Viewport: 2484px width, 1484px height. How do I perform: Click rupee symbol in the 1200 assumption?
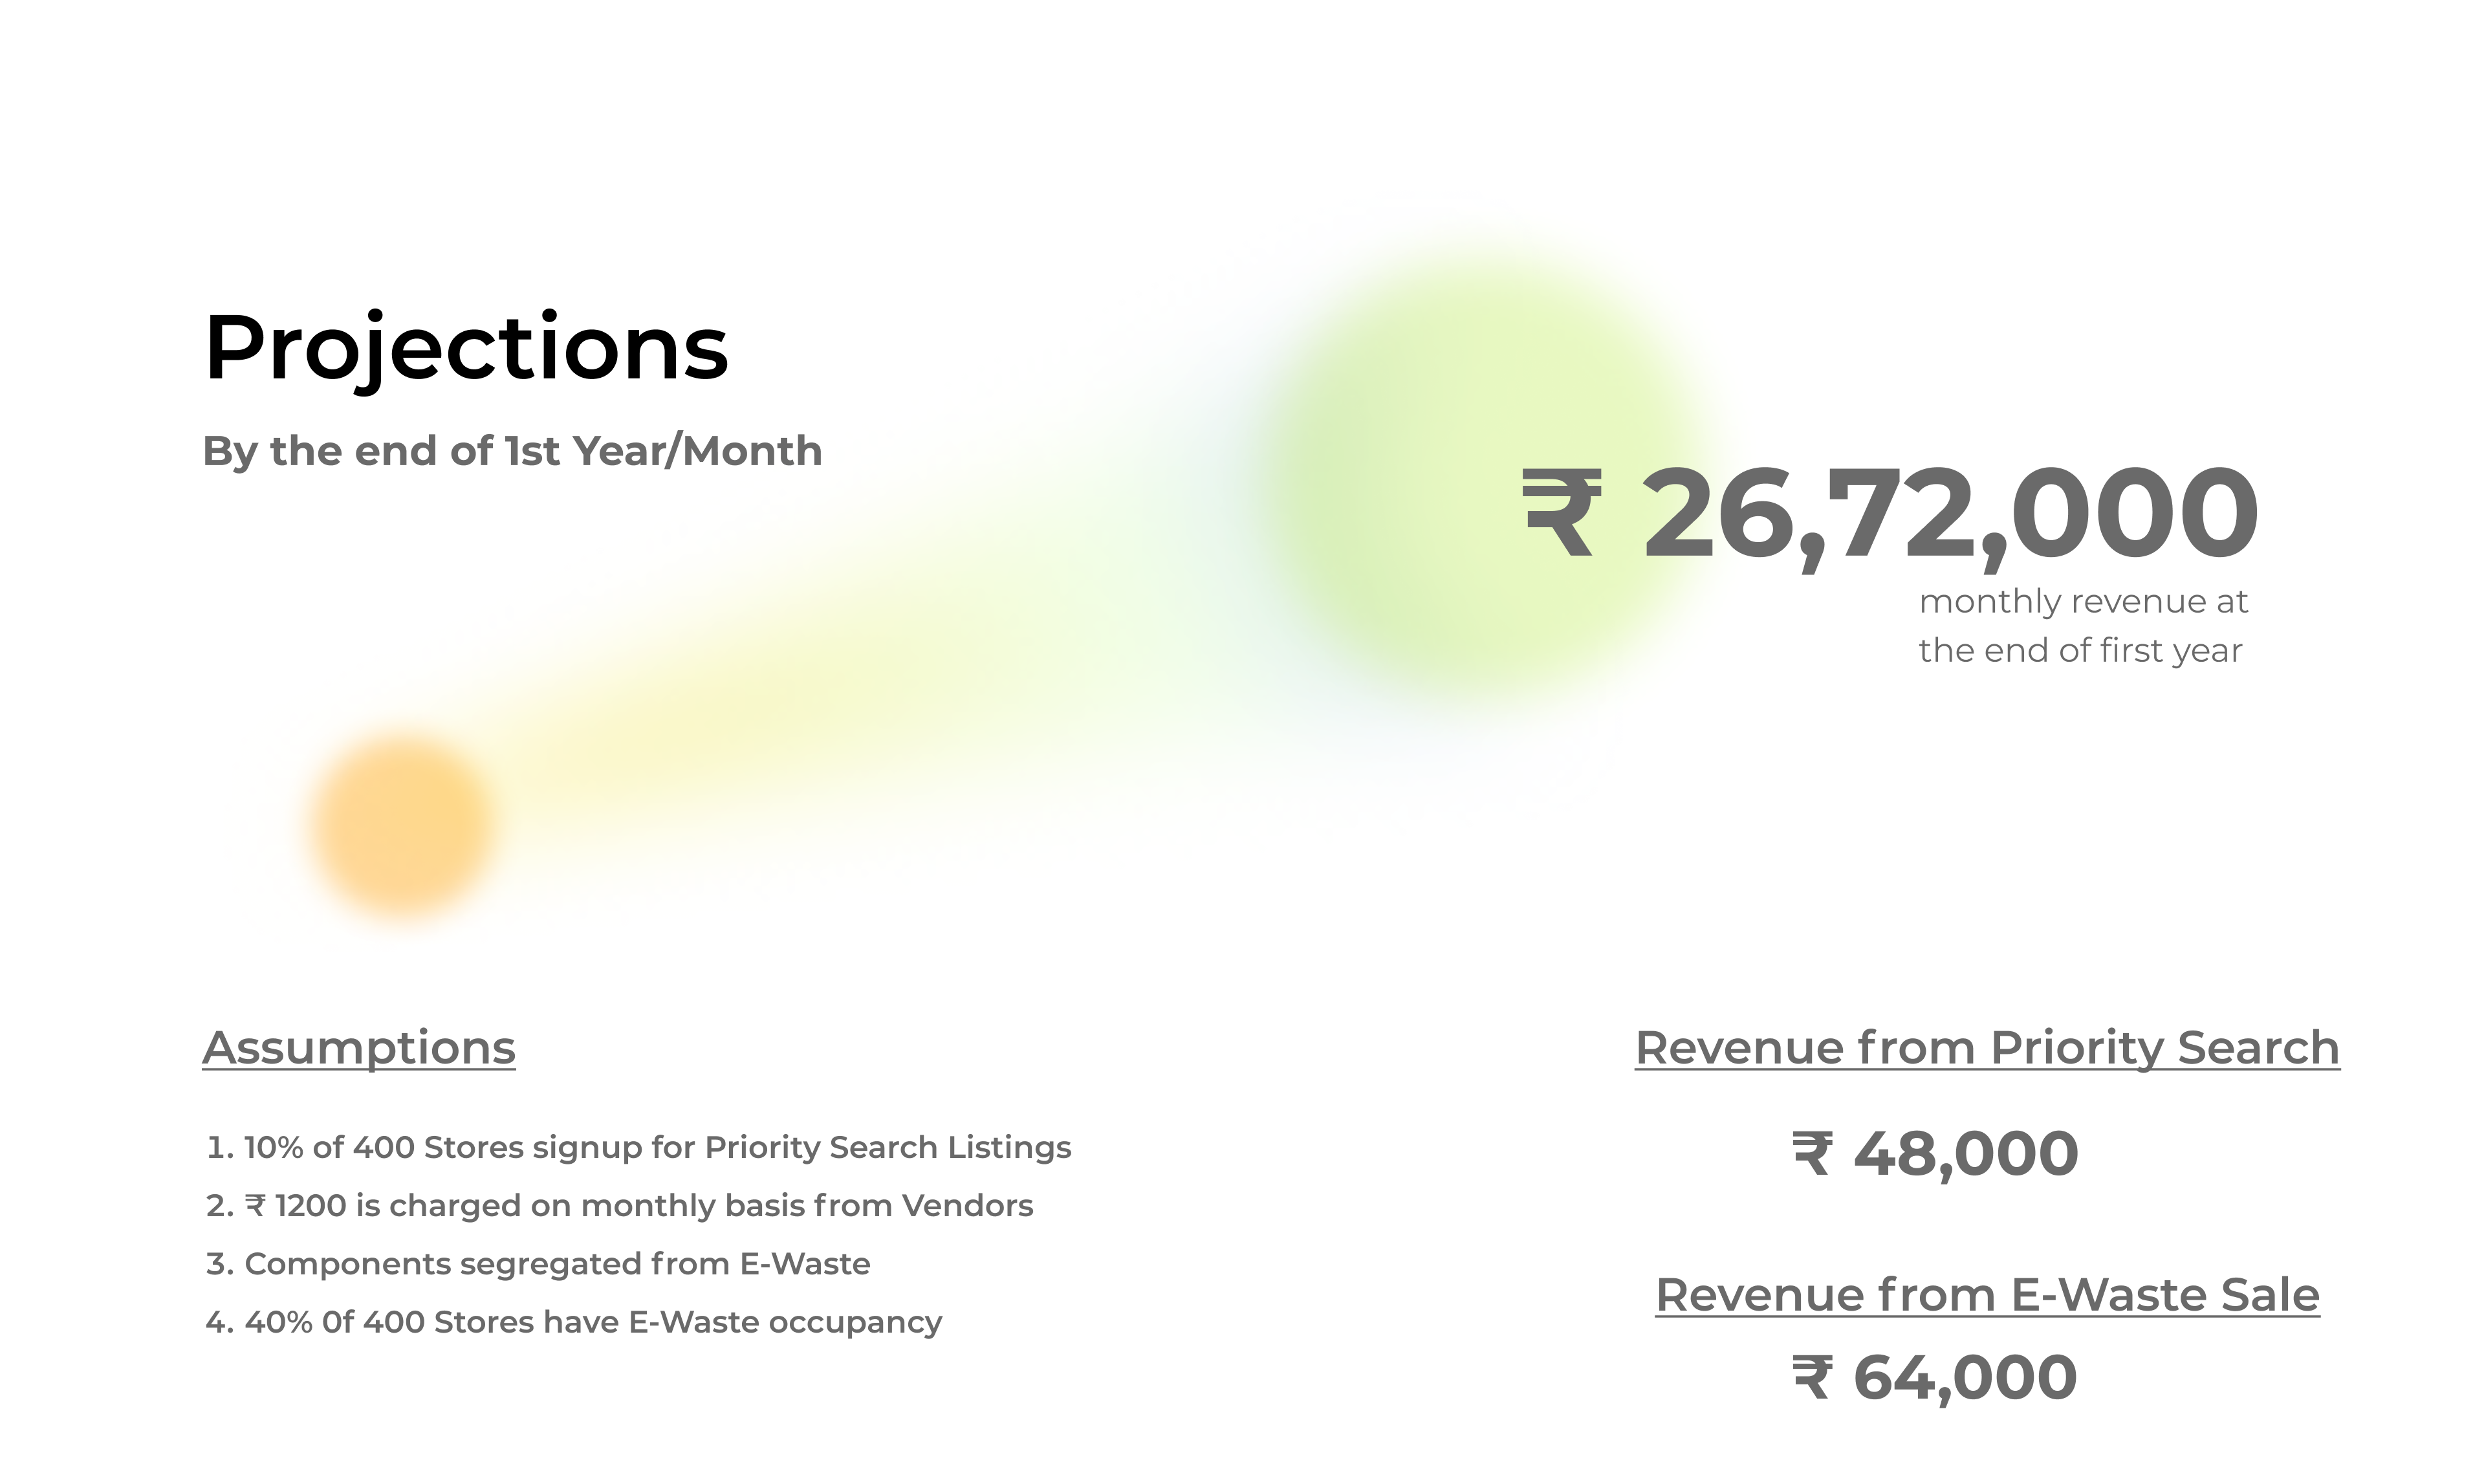tap(255, 1206)
